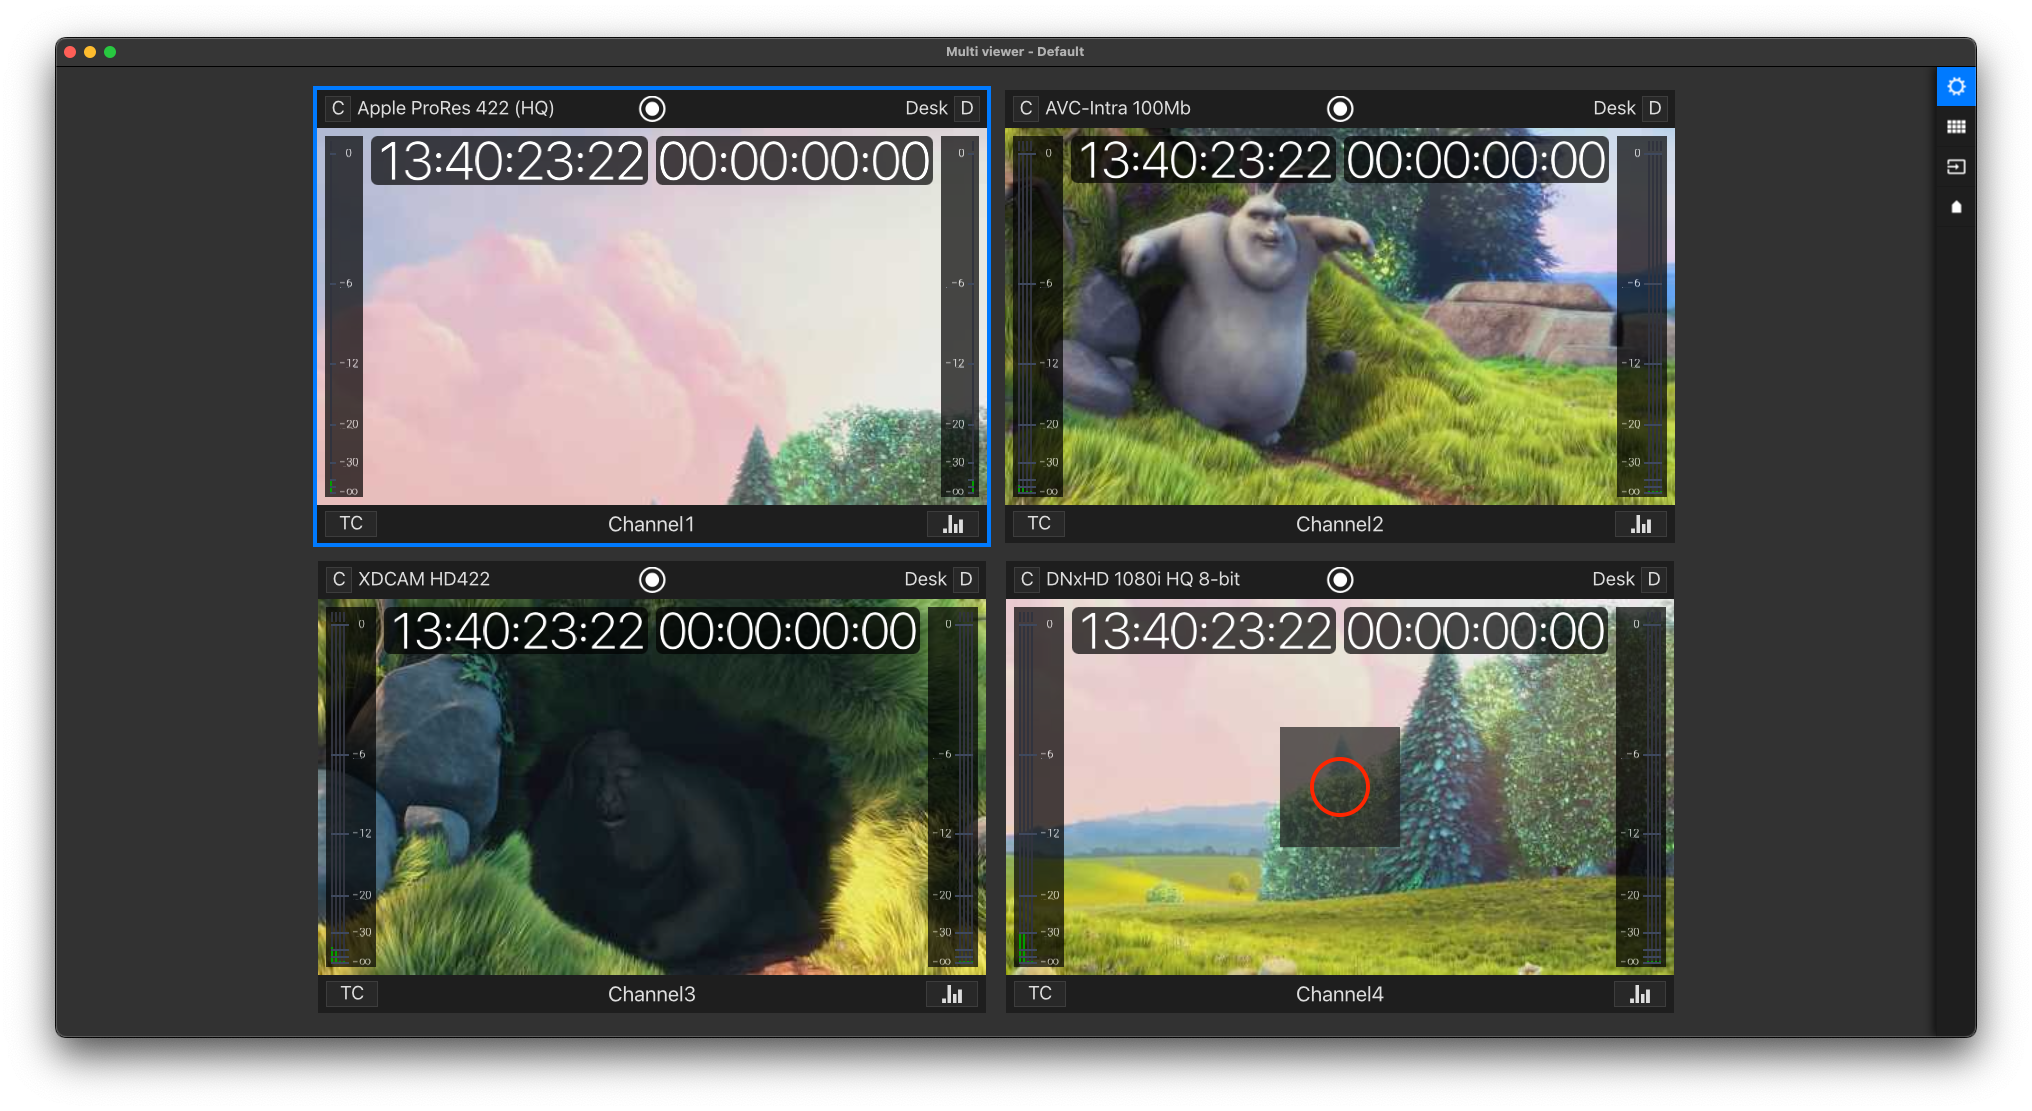2032x1111 pixels.
Task: Click the Desk label on Channel3
Action: [925, 579]
